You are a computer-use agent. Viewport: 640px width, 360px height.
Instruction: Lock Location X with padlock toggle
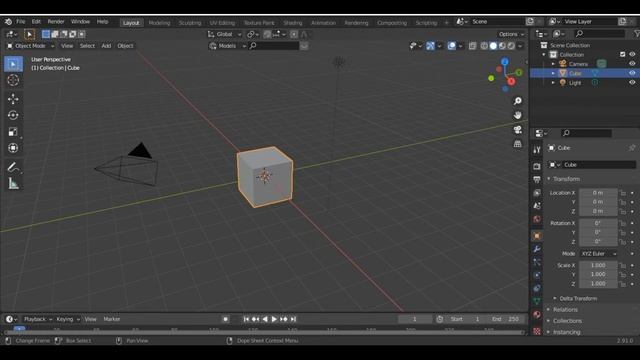[623, 193]
